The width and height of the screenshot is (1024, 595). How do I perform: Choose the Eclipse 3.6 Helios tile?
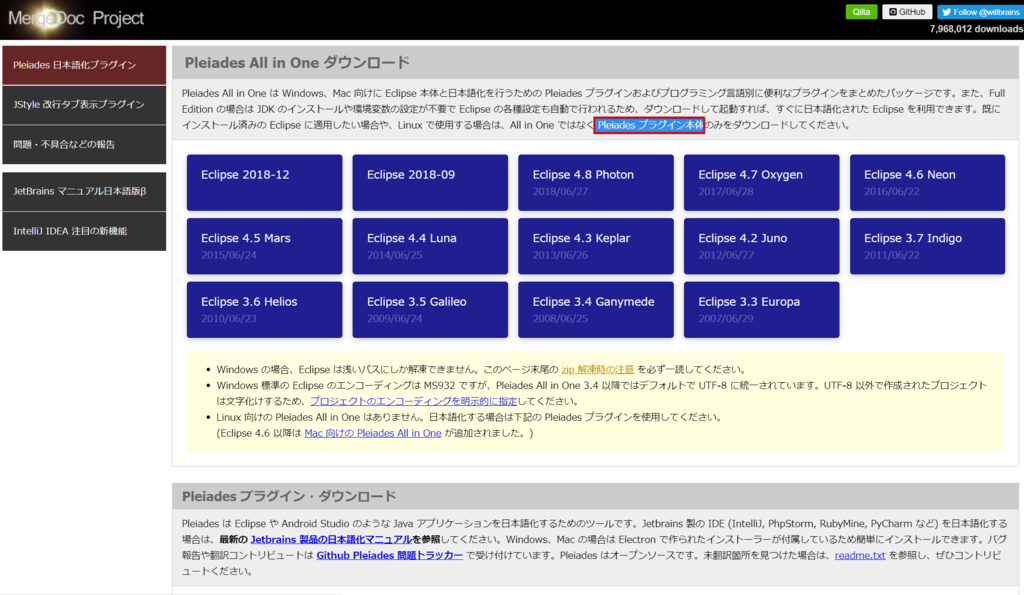coord(264,310)
